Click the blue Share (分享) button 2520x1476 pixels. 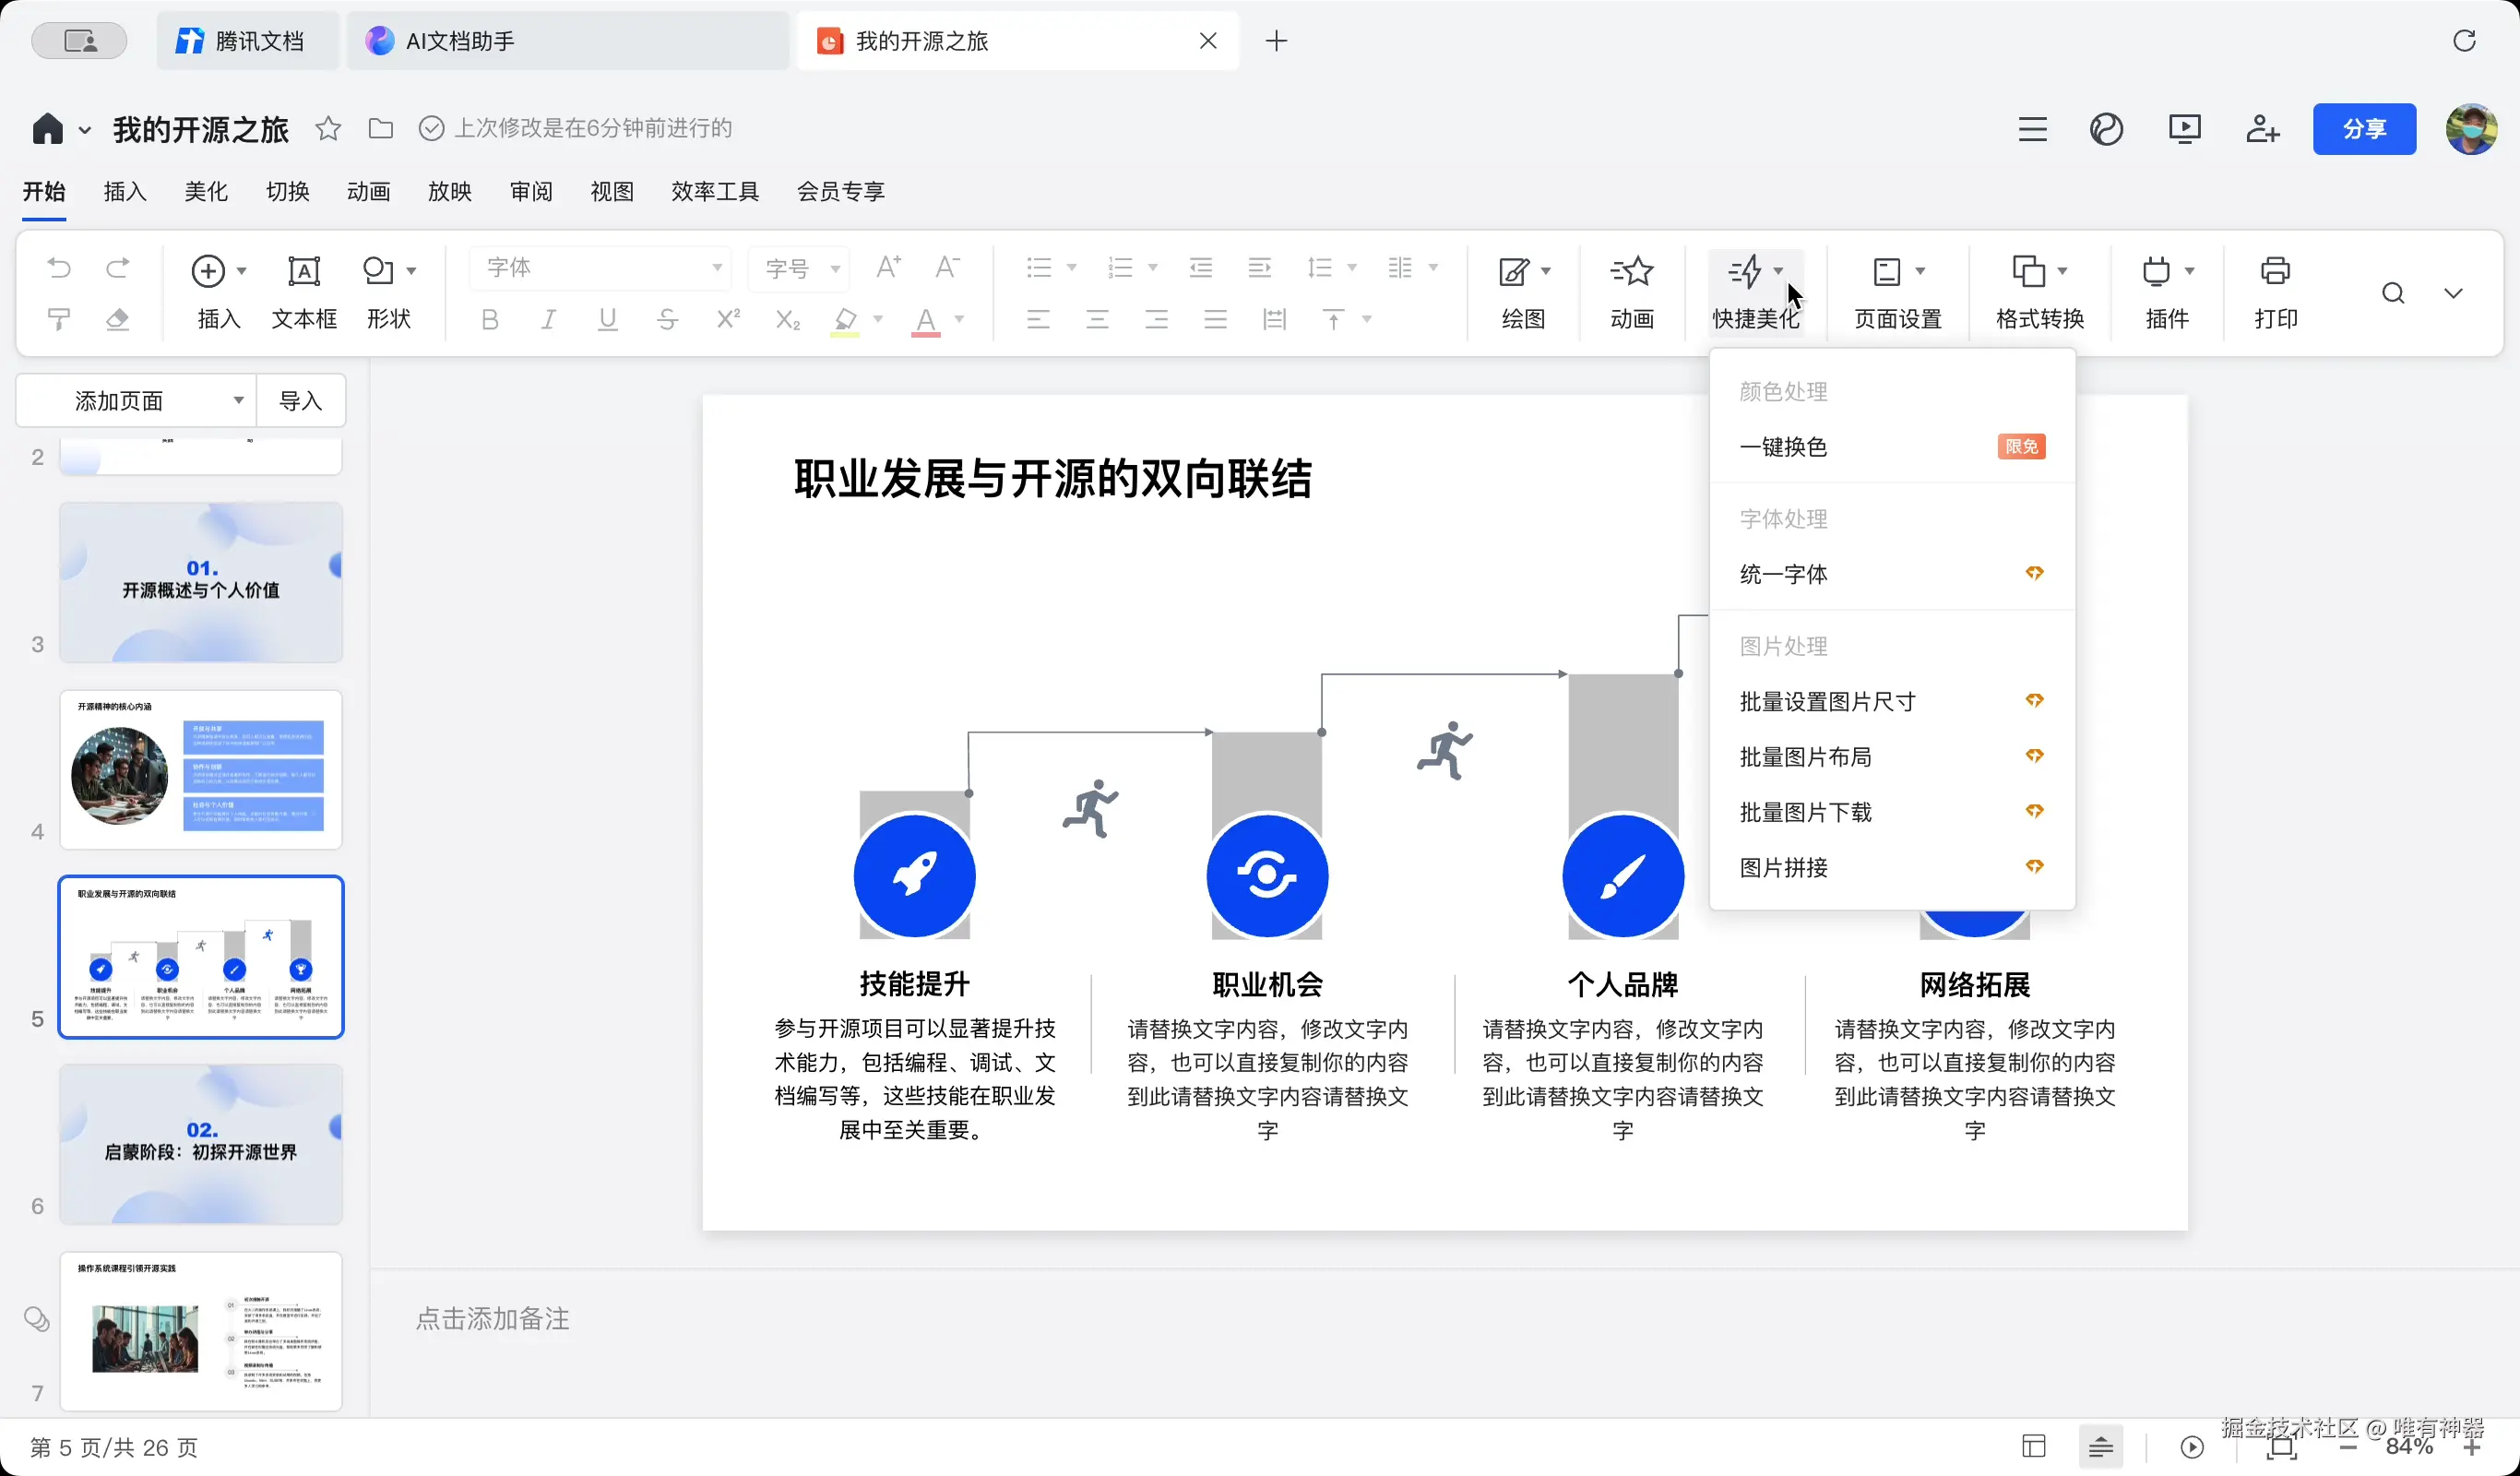pos(2363,128)
